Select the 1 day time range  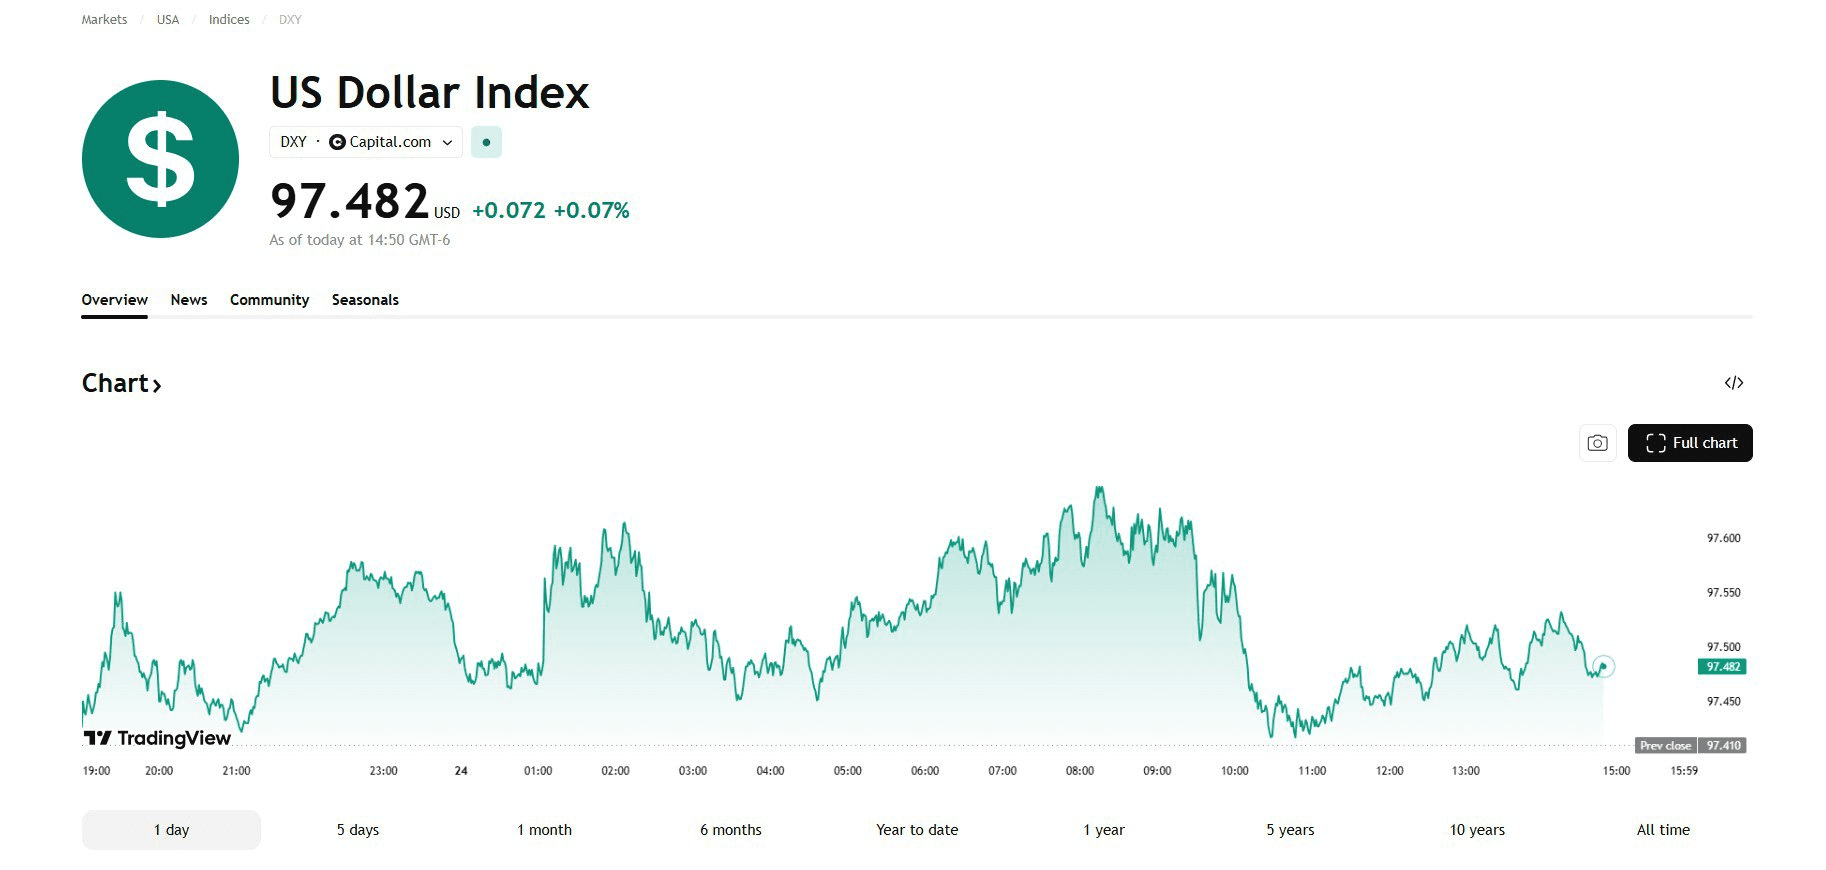tap(171, 830)
